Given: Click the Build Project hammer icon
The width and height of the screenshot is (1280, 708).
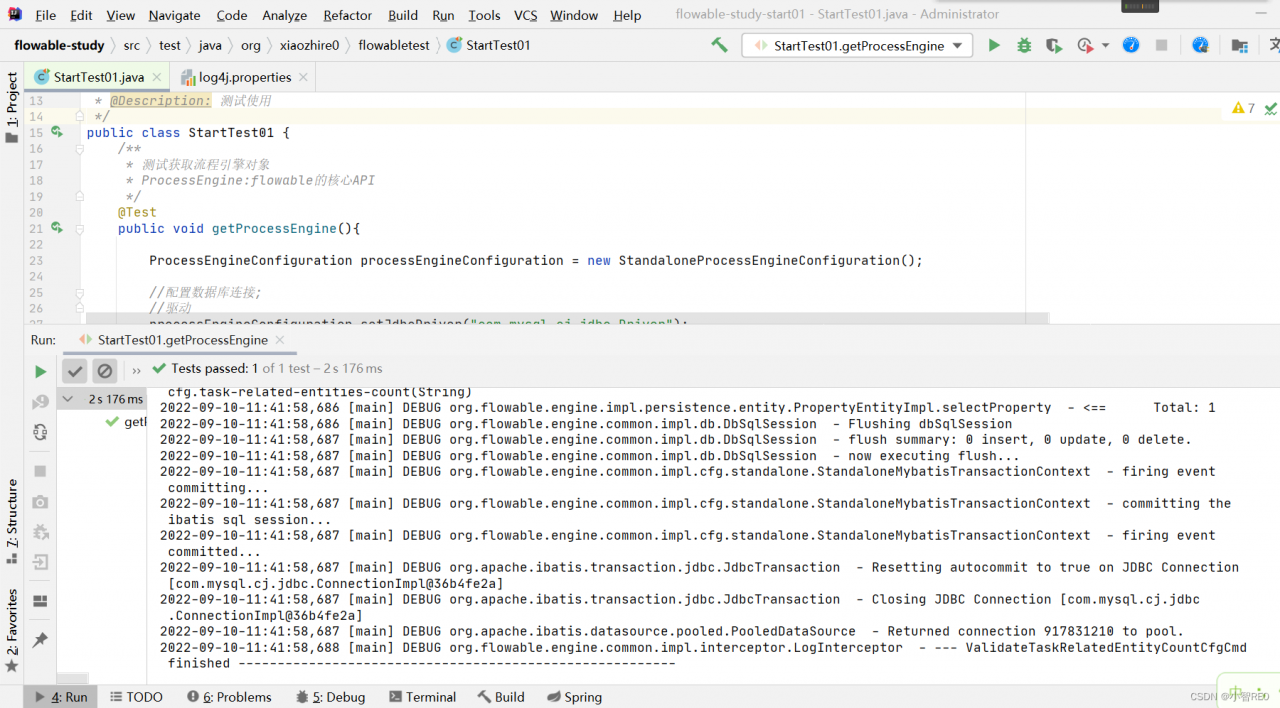Looking at the screenshot, I should click(719, 45).
